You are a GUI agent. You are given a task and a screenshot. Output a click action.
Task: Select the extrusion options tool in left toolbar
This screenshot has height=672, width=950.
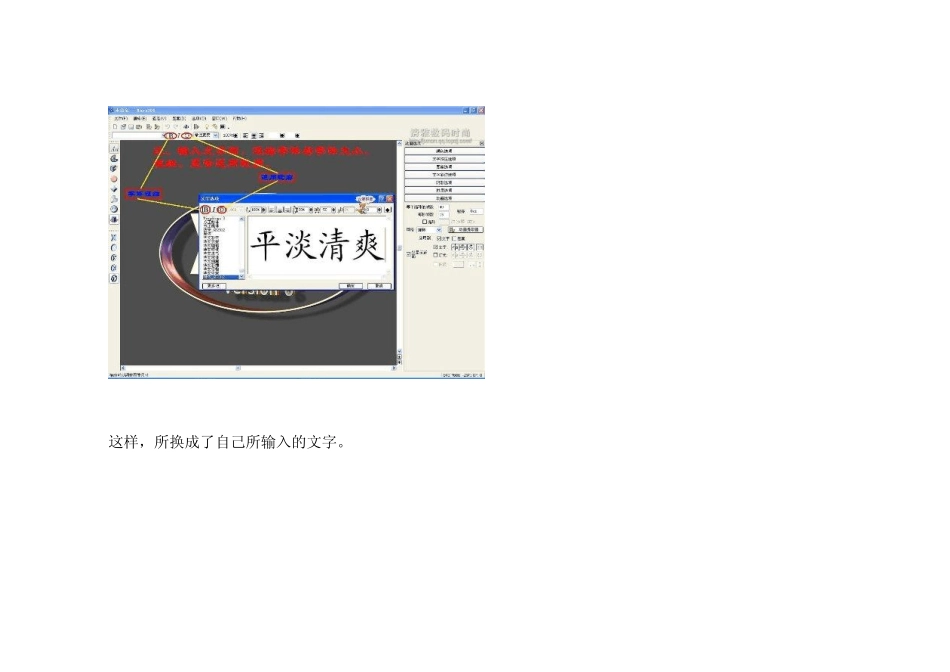click(114, 168)
